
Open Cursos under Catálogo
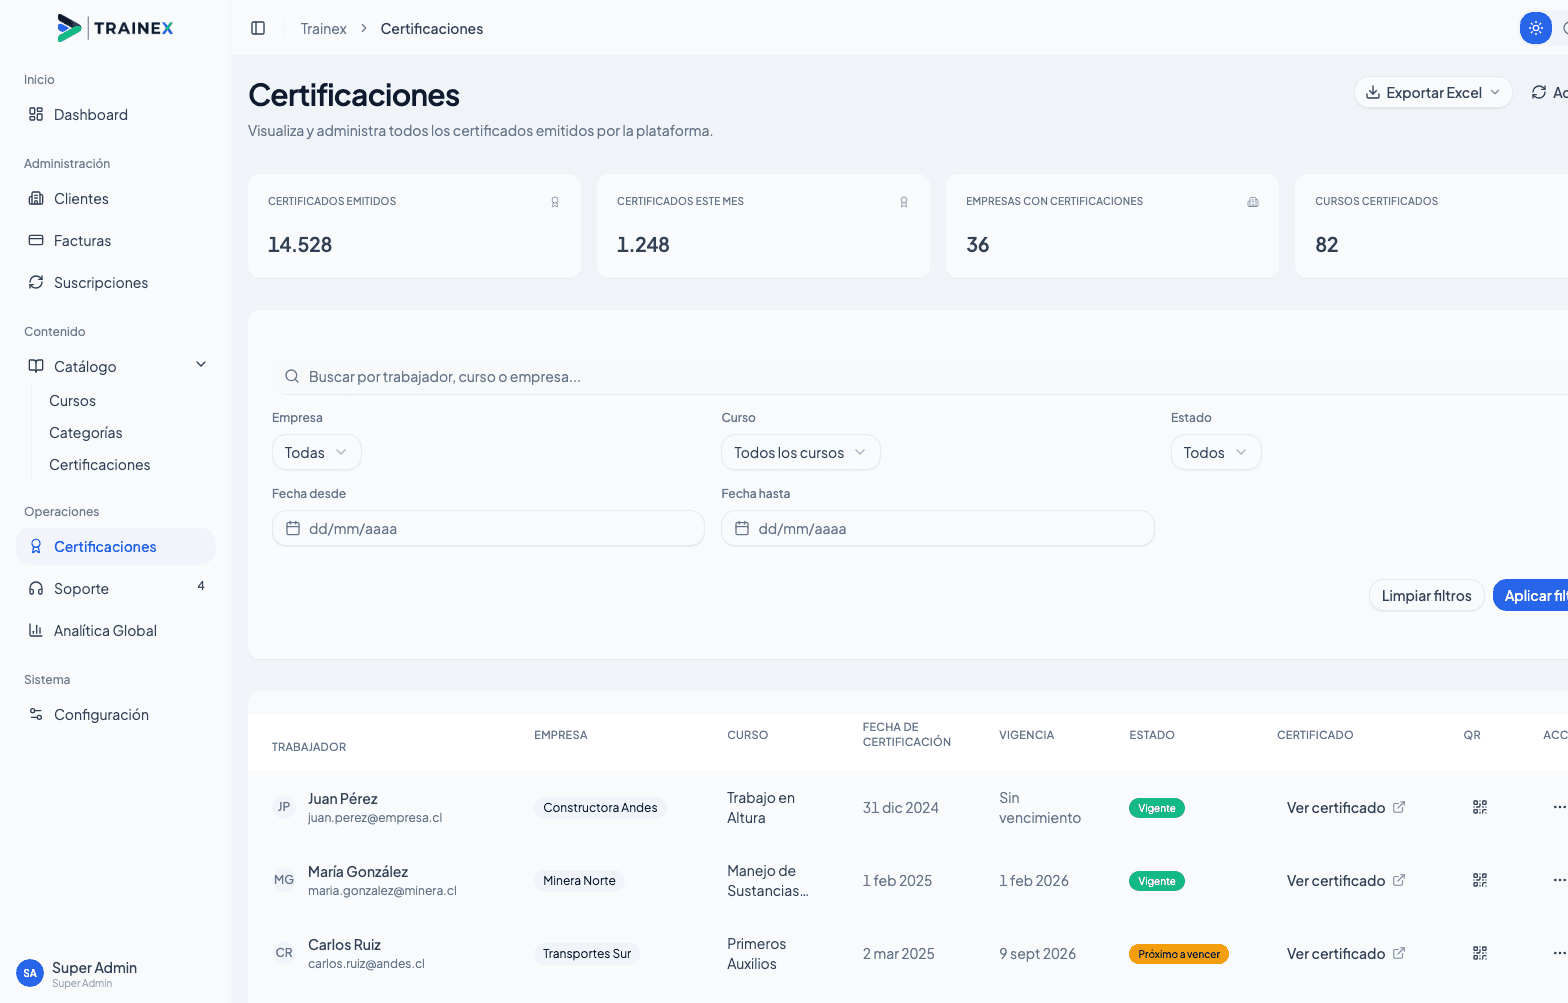73,401
